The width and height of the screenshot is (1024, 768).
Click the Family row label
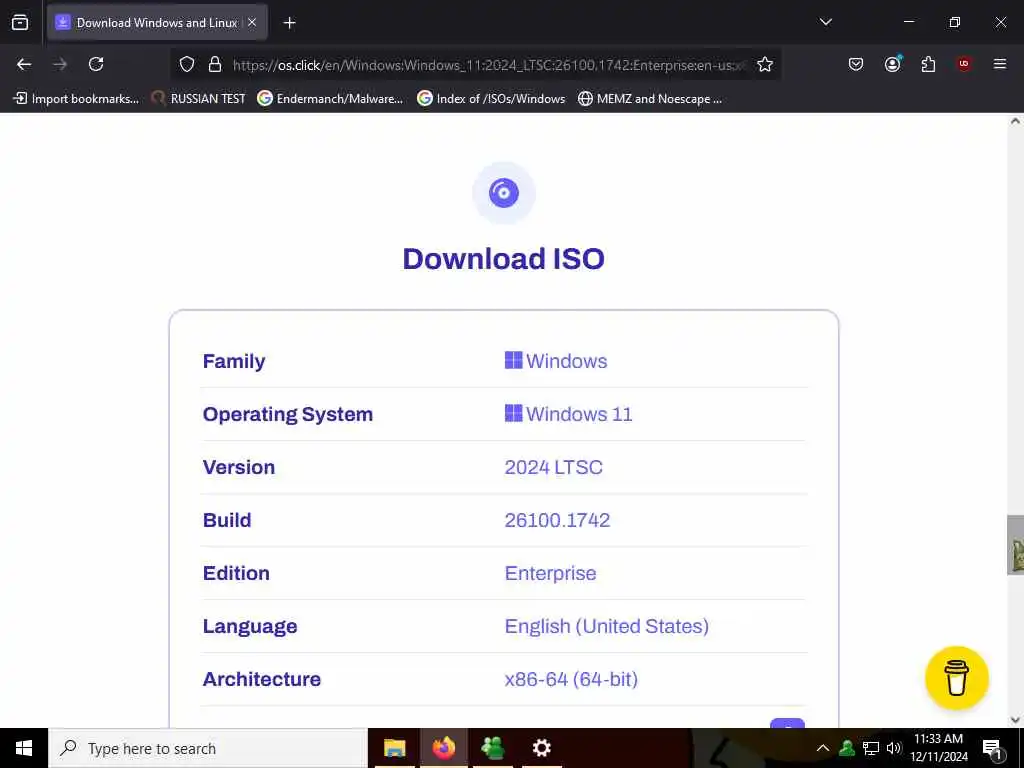(x=234, y=361)
